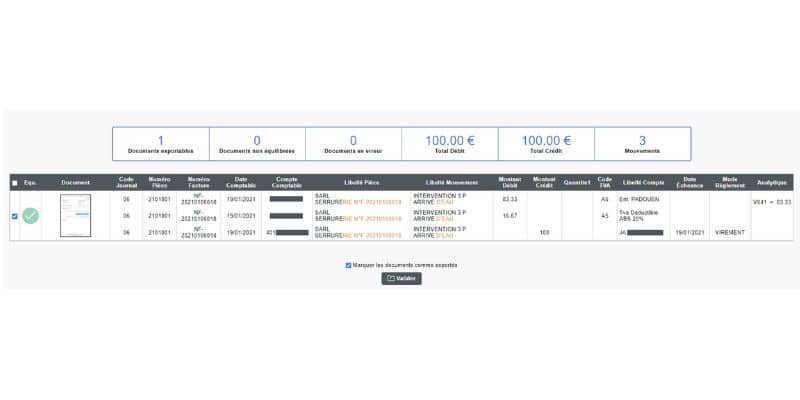Select the Mouvements summary card
Viewport: 800px width, 400px height.
pyautogui.click(x=642, y=144)
